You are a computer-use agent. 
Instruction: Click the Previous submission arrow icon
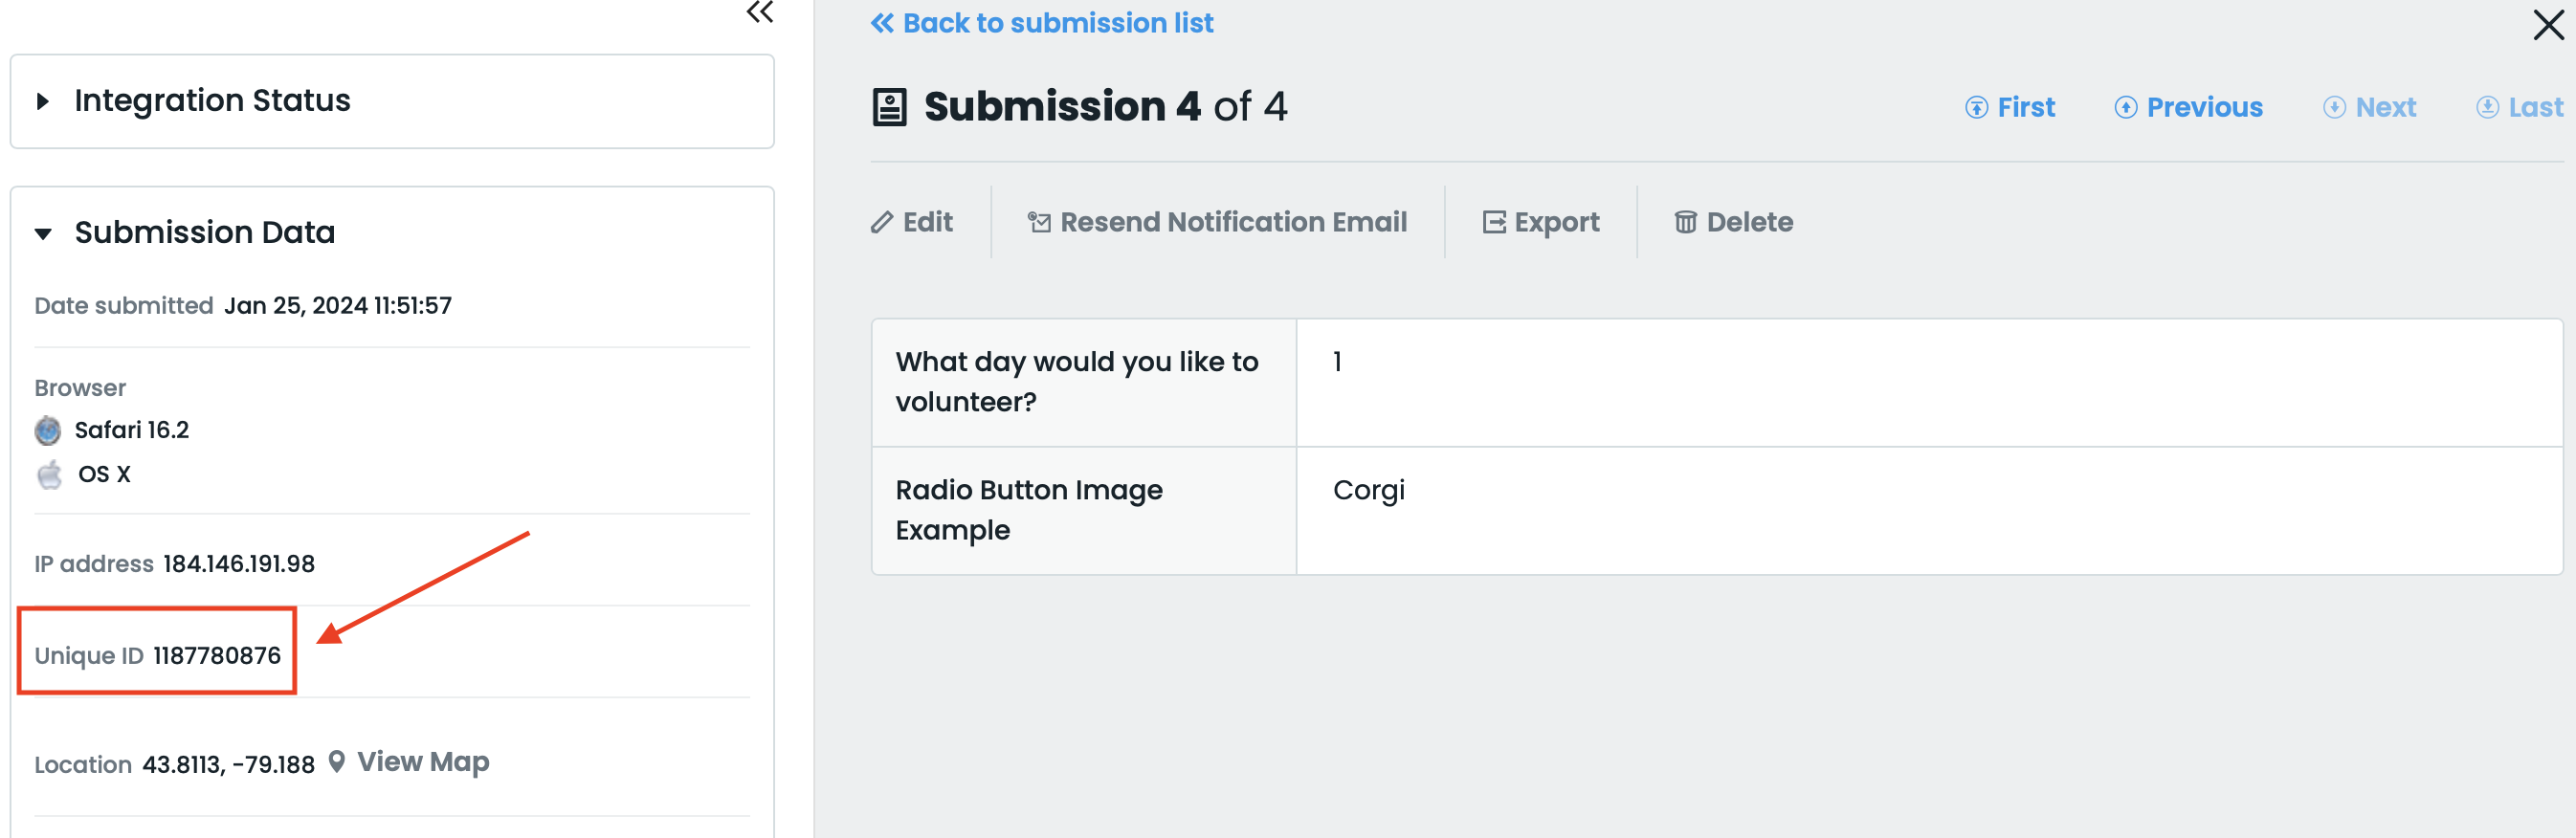coord(2125,108)
